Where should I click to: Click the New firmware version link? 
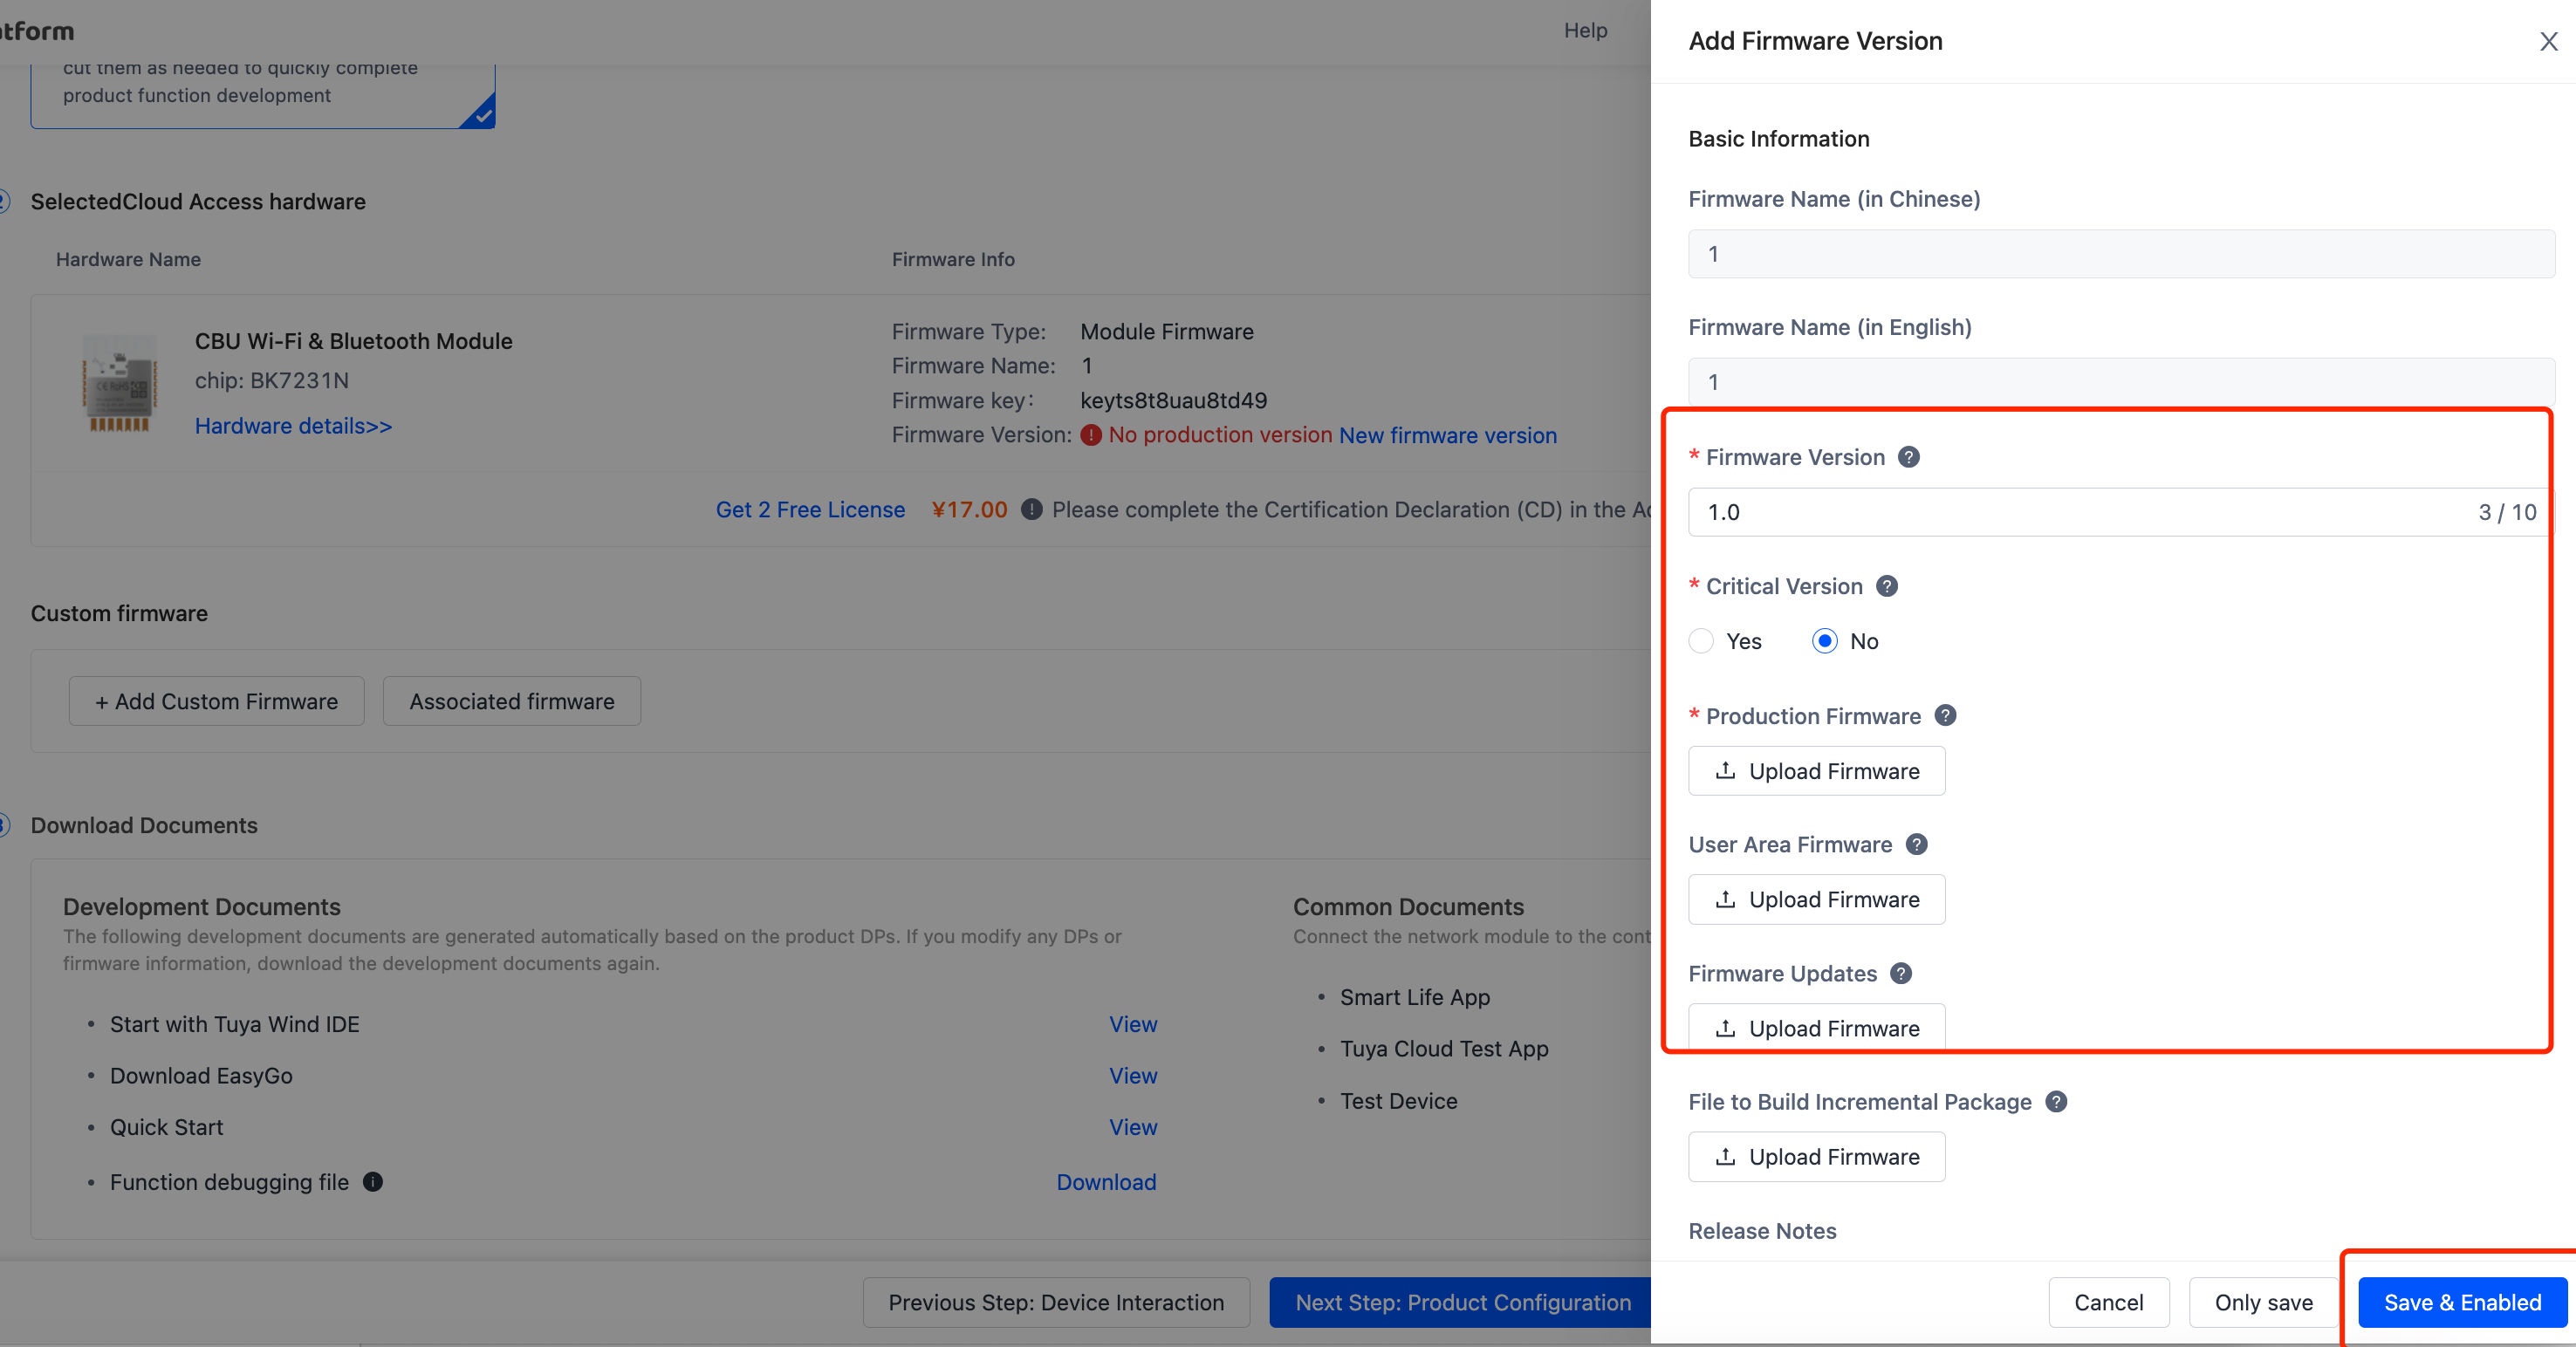[x=1447, y=434]
